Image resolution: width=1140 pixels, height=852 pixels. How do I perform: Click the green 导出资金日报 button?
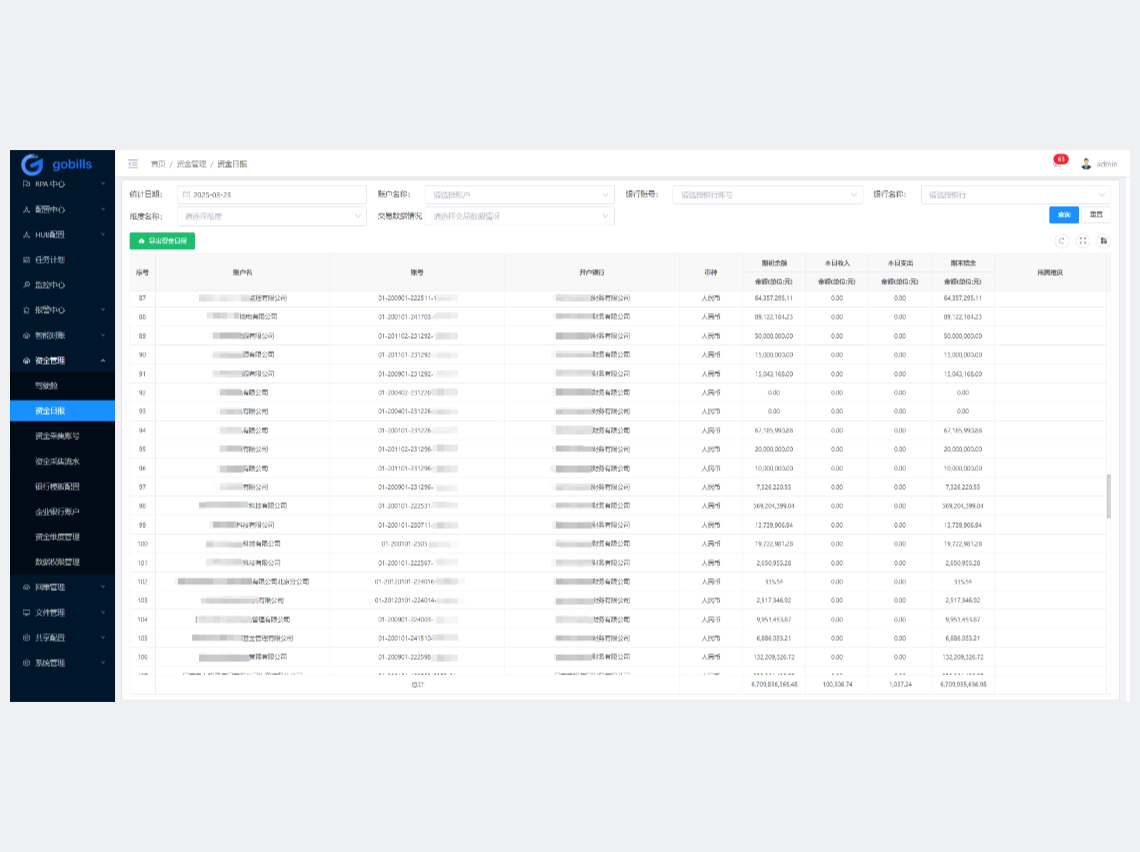tap(162, 241)
